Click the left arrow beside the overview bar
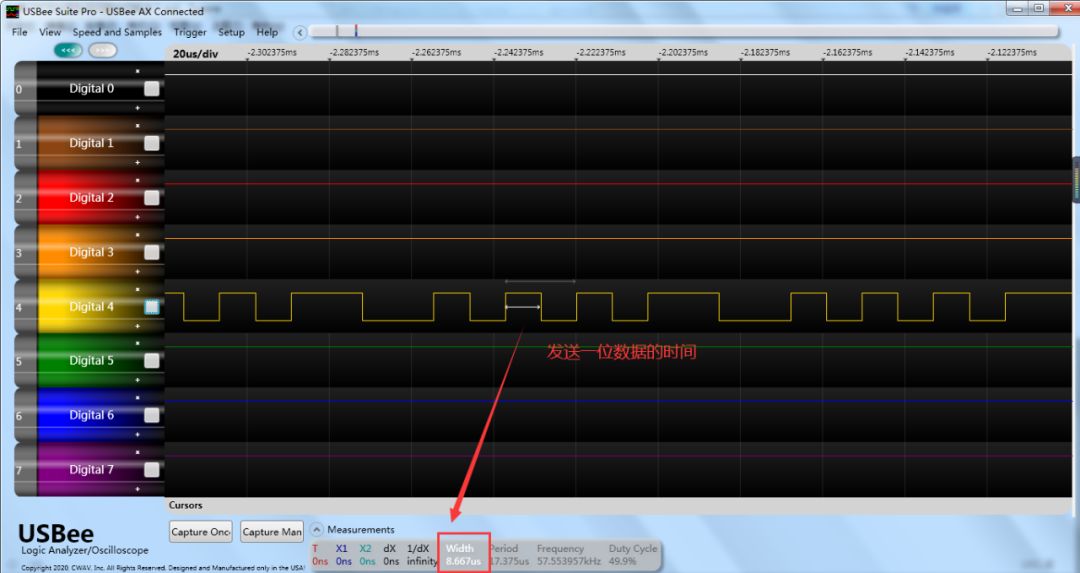Viewport: 1080px width, 573px height. coord(299,32)
